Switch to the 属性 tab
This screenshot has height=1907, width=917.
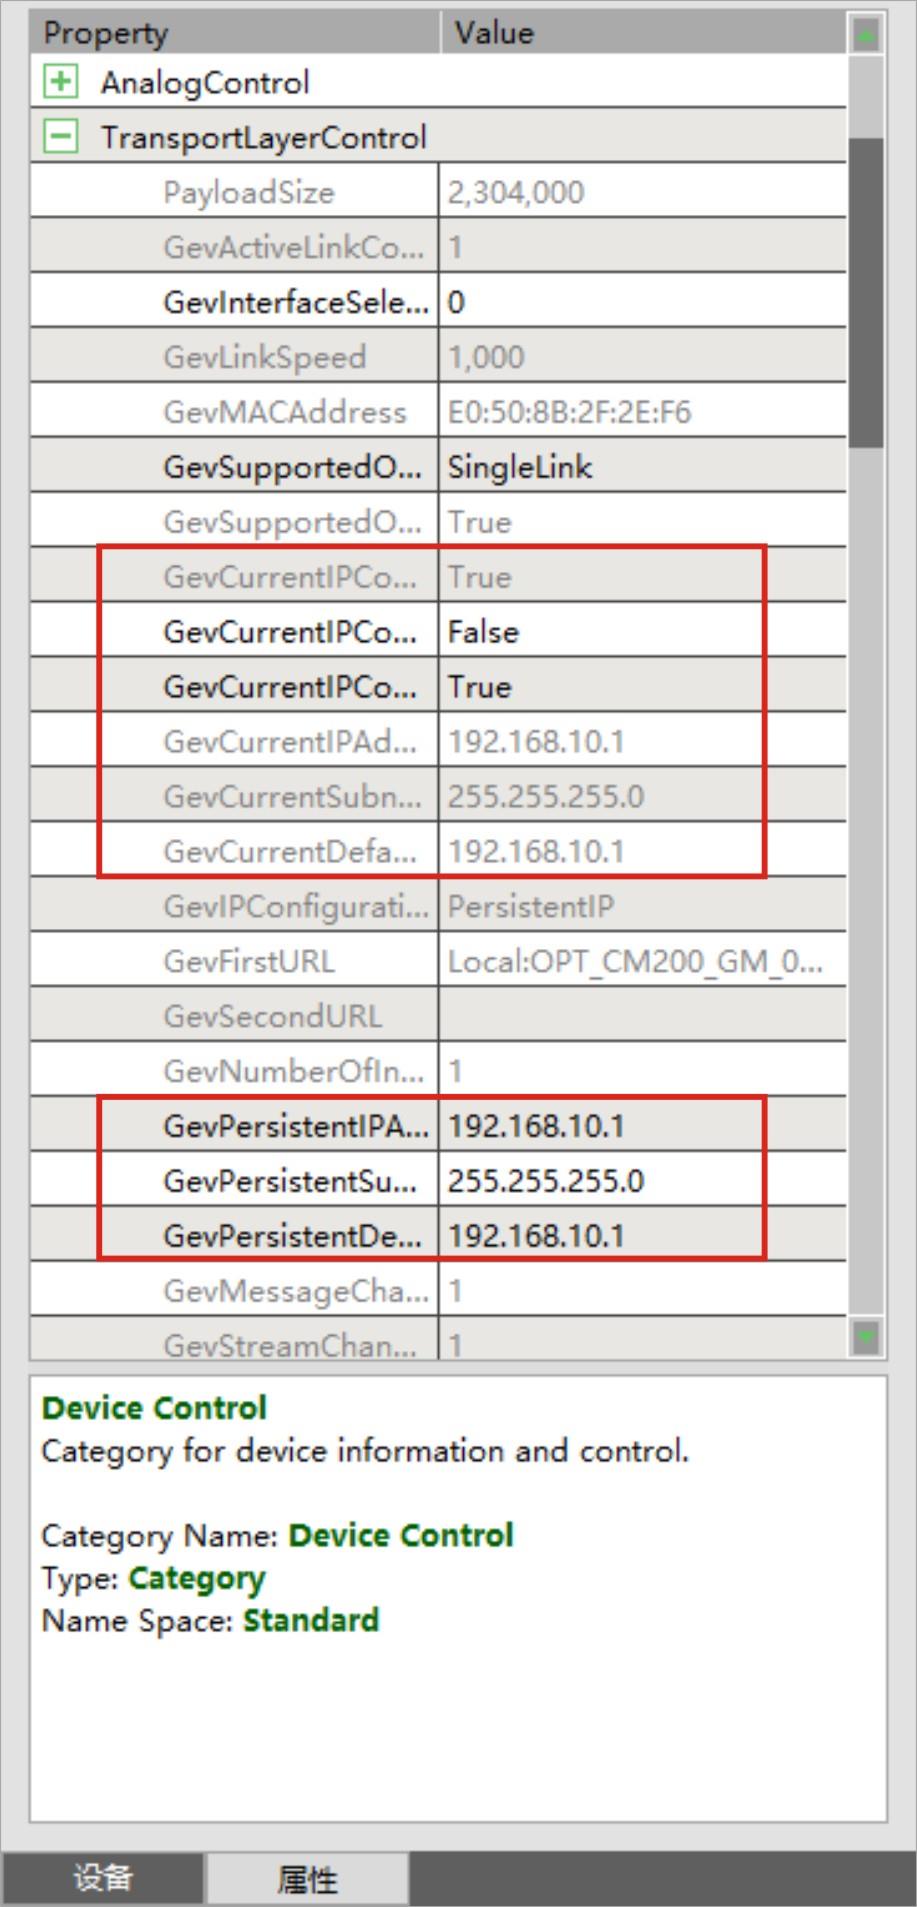(x=307, y=1878)
